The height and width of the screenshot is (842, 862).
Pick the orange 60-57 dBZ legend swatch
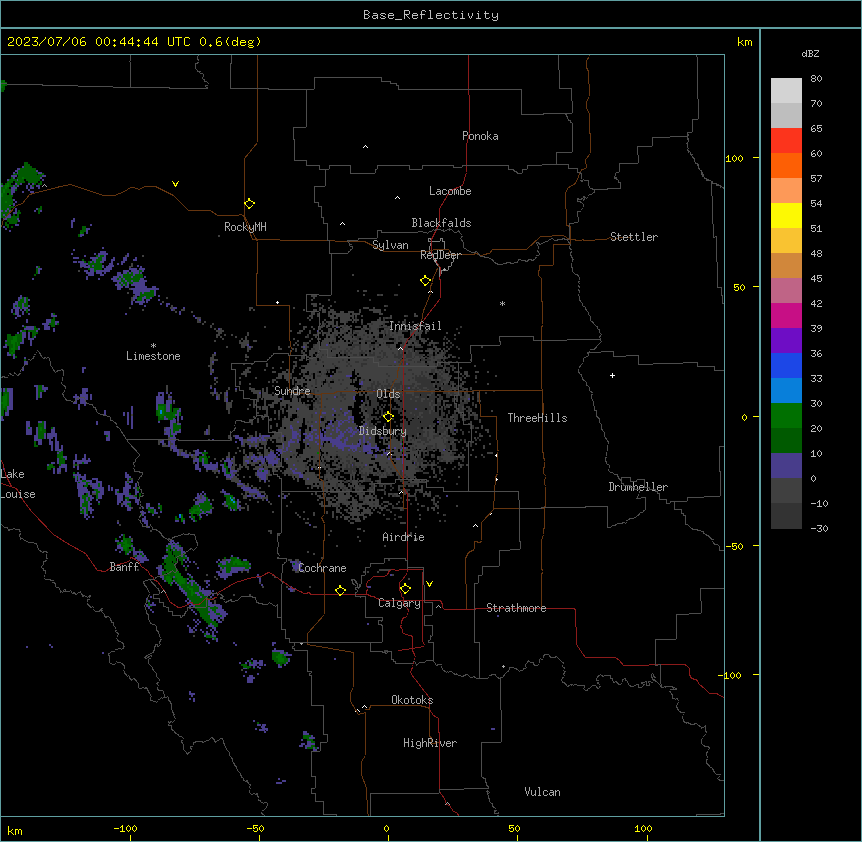[786, 165]
